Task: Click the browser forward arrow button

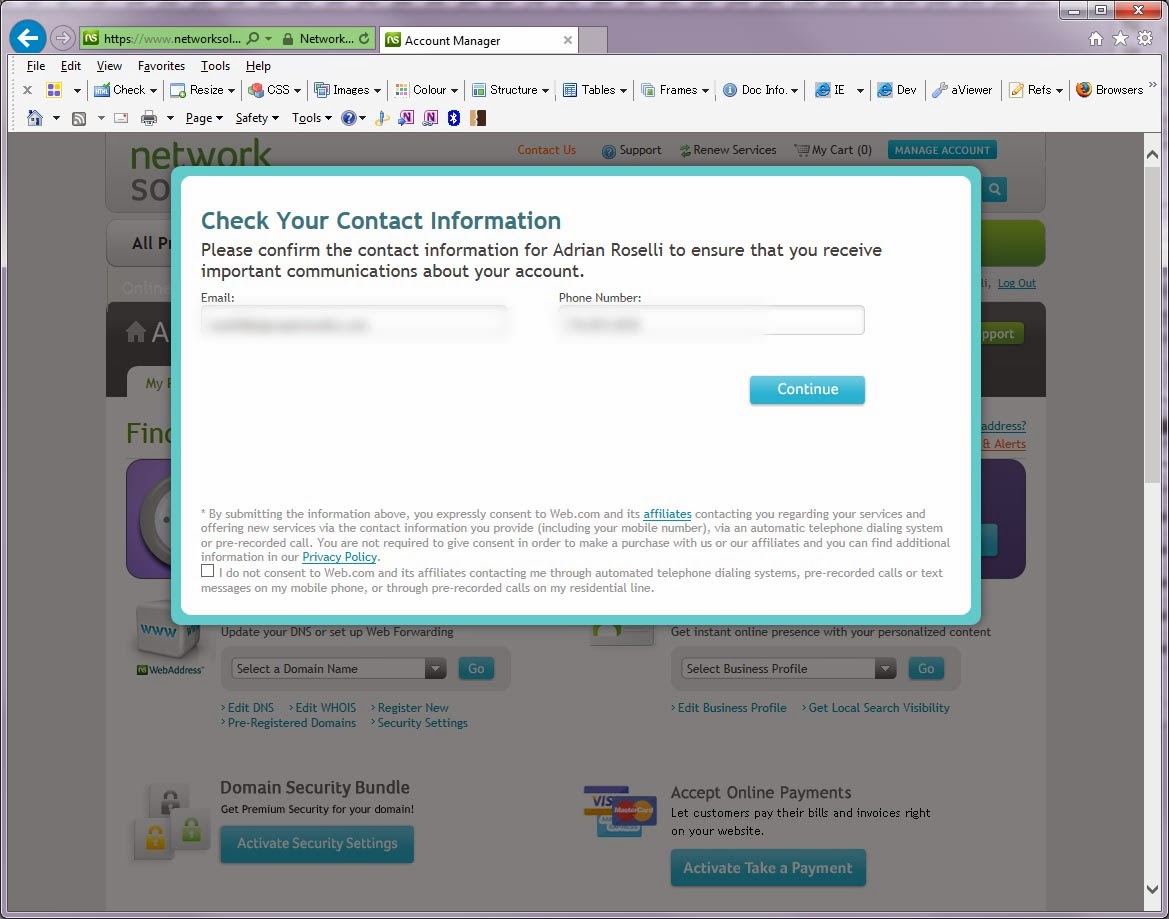Action: (63, 38)
